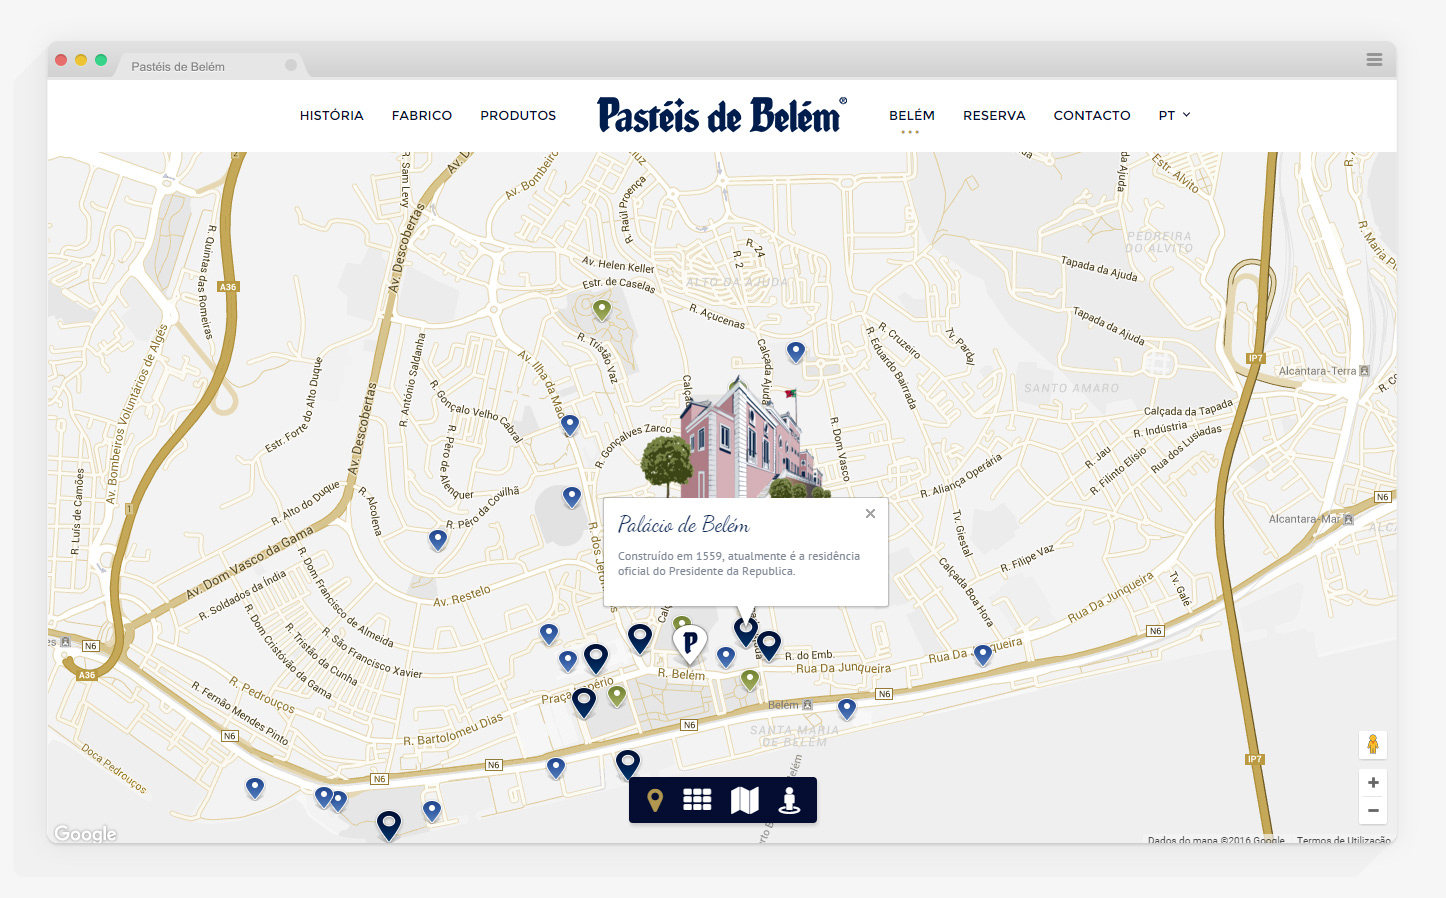Click dark navy pin left of P marker
This screenshot has height=898, width=1446.
pos(640,637)
